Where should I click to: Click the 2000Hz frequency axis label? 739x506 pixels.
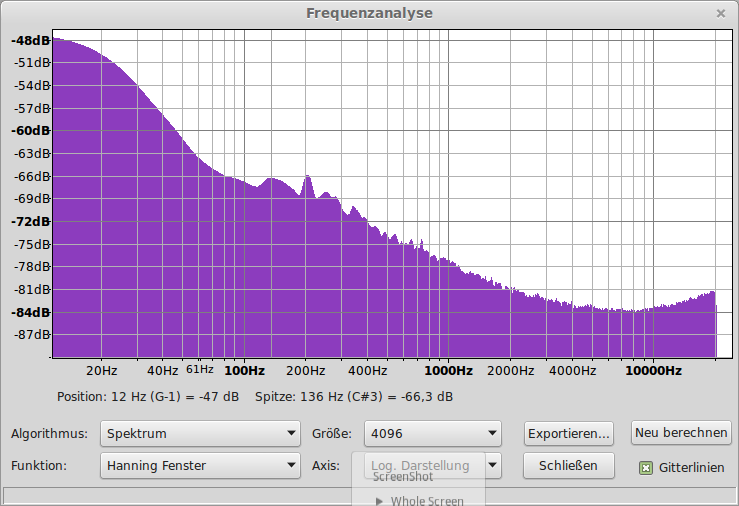point(510,371)
